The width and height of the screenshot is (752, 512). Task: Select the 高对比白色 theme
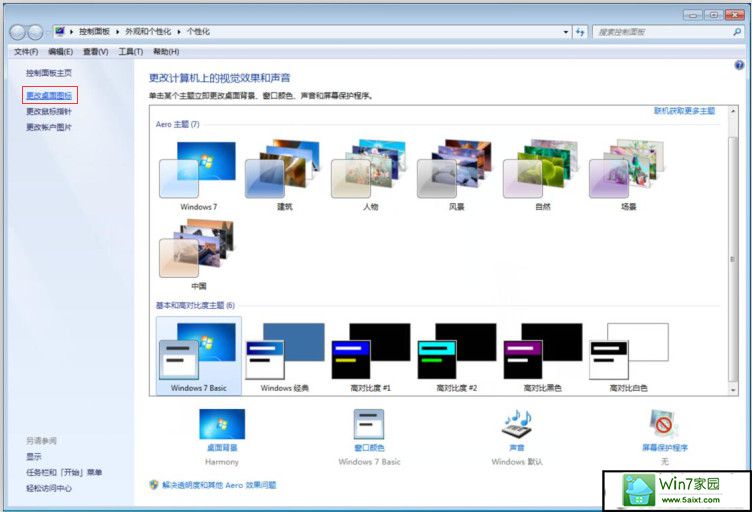pos(628,357)
